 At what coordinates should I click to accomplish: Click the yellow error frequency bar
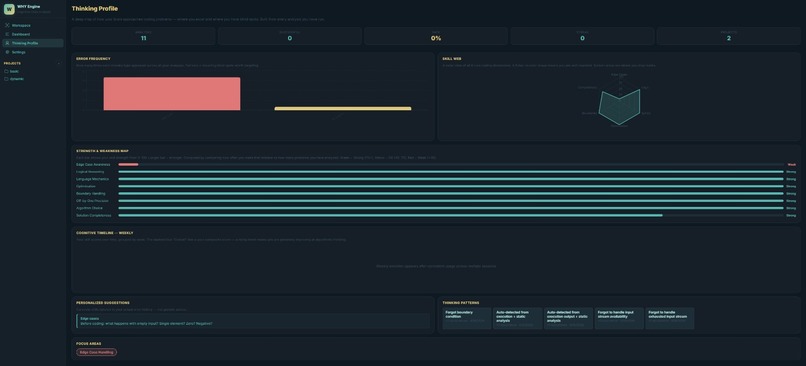point(343,108)
